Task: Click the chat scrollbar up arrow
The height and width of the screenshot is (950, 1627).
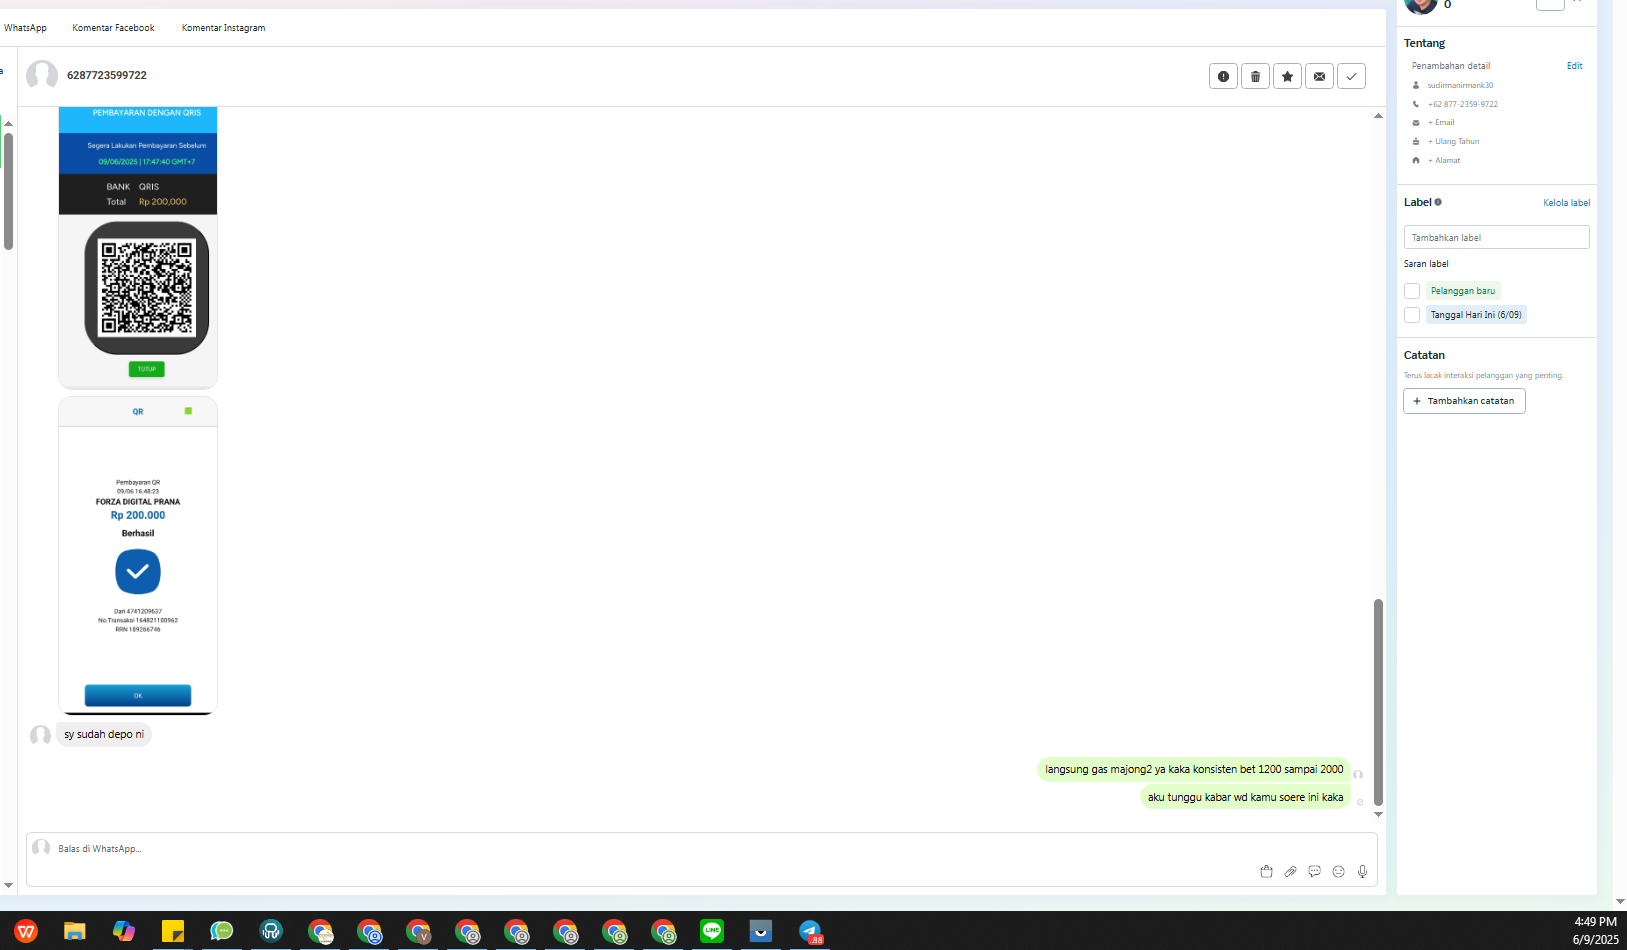Action: [1378, 116]
